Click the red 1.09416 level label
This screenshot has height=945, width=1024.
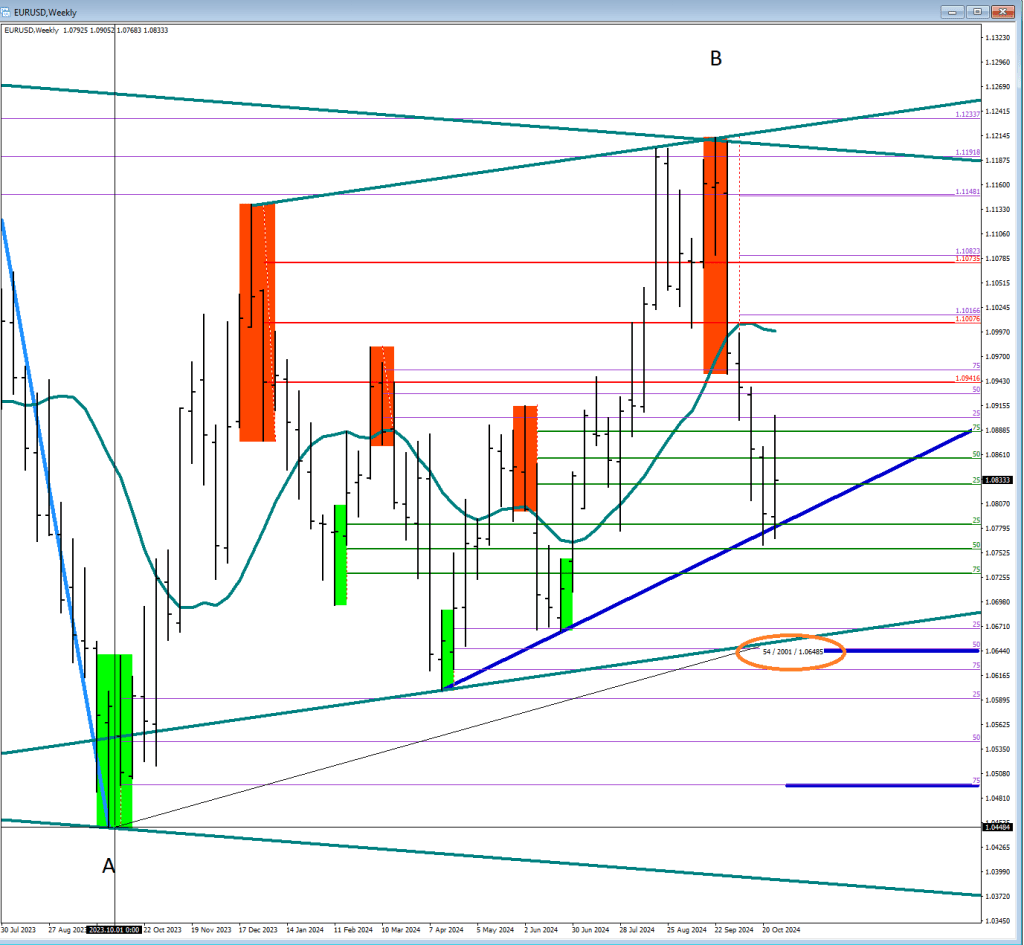967,380
